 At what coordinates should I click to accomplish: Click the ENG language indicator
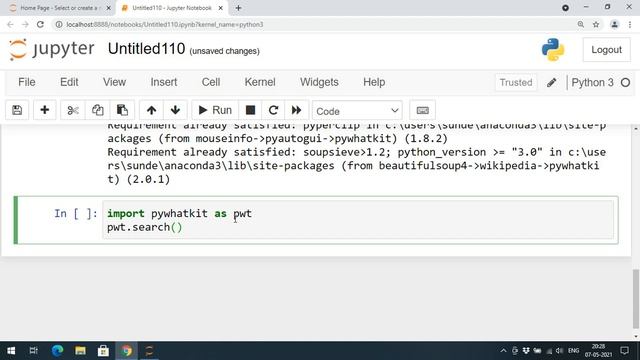tap(573, 351)
